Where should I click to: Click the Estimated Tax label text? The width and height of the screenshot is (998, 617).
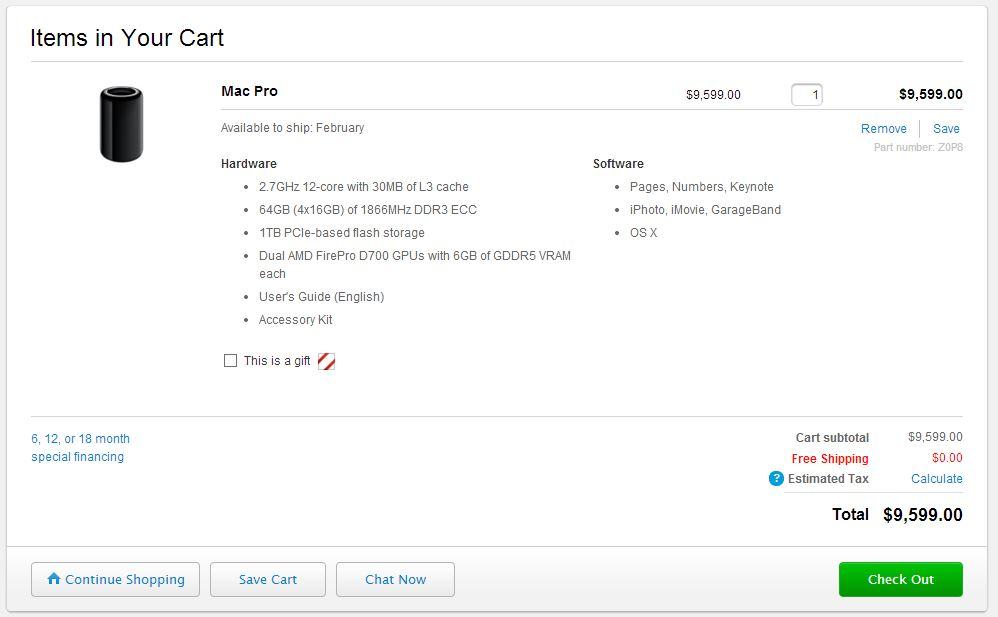(828, 479)
